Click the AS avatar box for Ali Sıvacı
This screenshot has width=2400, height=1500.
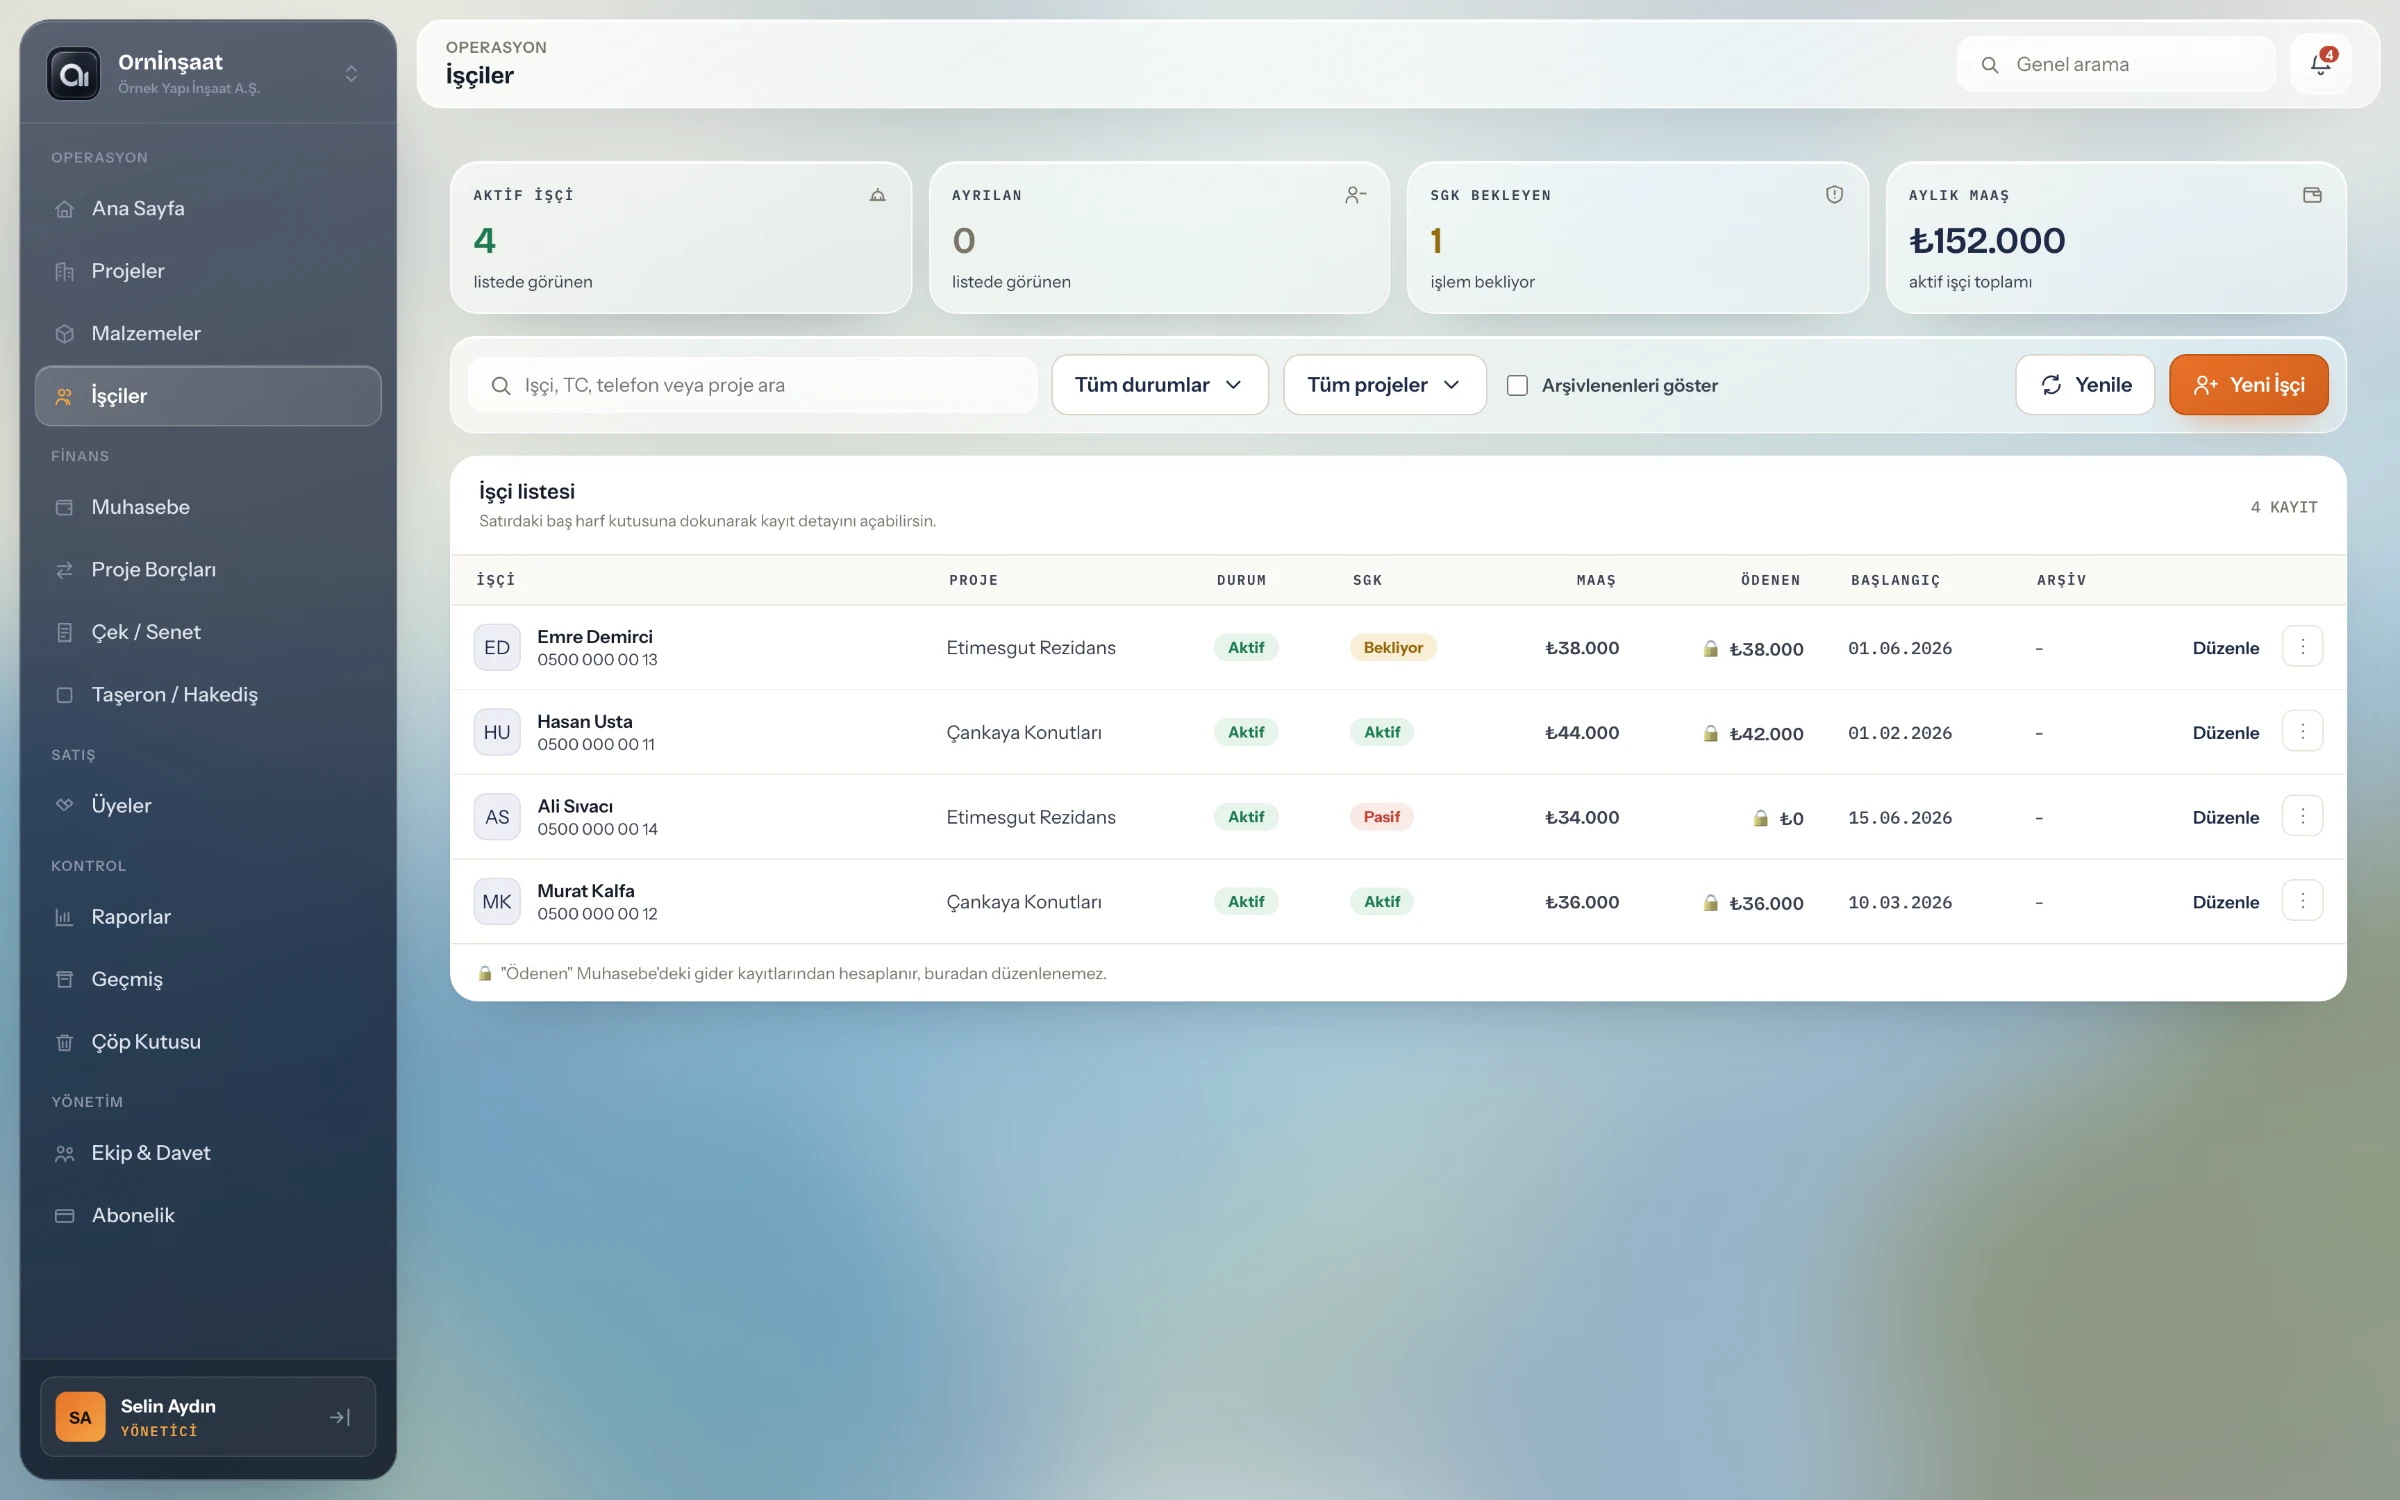click(497, 817)
